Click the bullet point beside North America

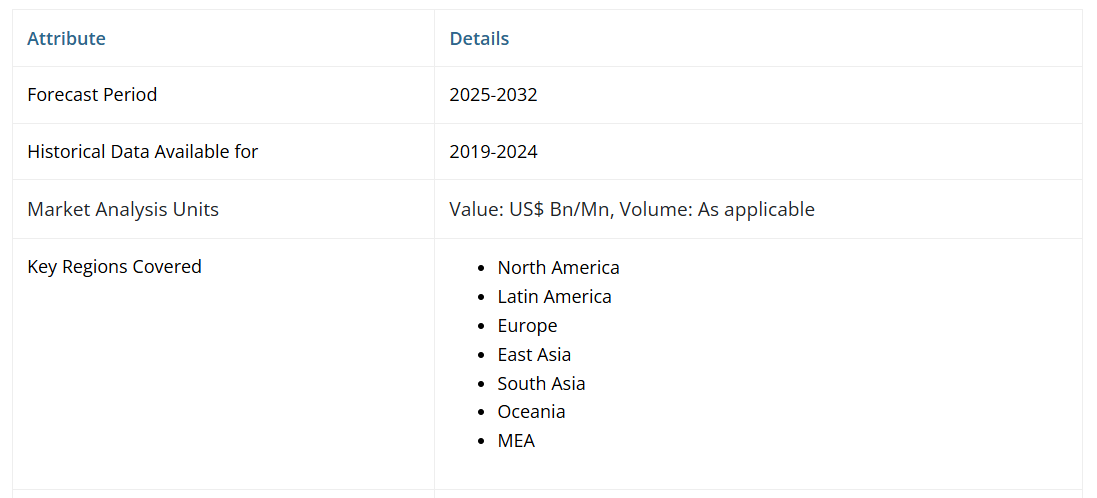pyautogui.click(x=484, y=268)
